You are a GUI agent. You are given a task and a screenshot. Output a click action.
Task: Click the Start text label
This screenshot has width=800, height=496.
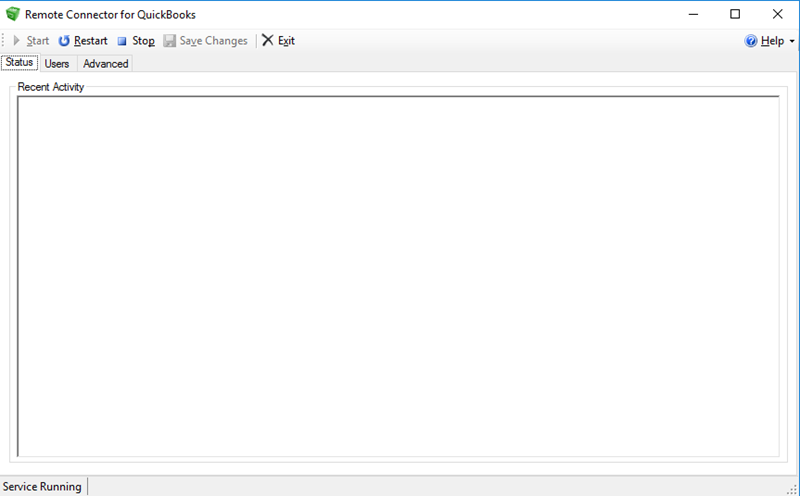(38, 41)
